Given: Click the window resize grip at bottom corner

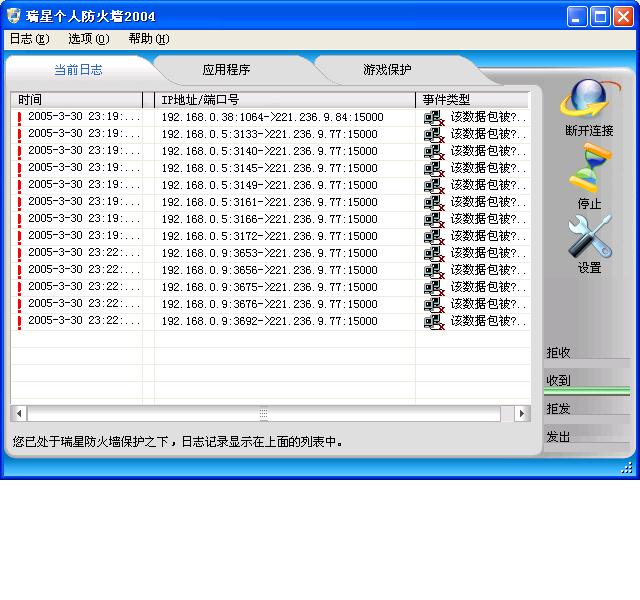Looking at the screenshot, I should (627, 468).
